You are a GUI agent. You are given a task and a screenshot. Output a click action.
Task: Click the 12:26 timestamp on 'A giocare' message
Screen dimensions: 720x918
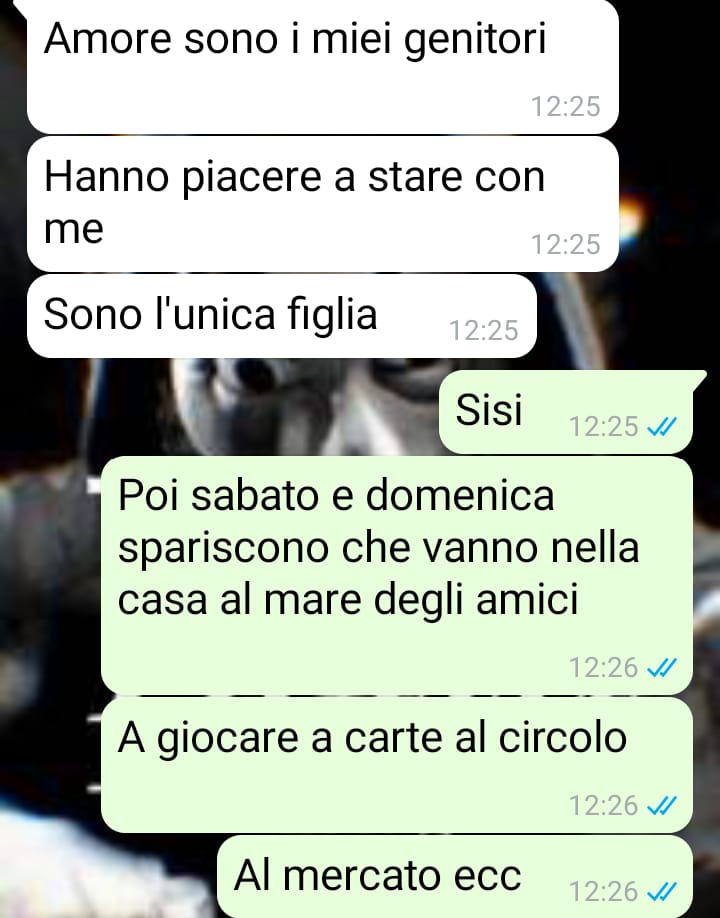click(603, 806)
